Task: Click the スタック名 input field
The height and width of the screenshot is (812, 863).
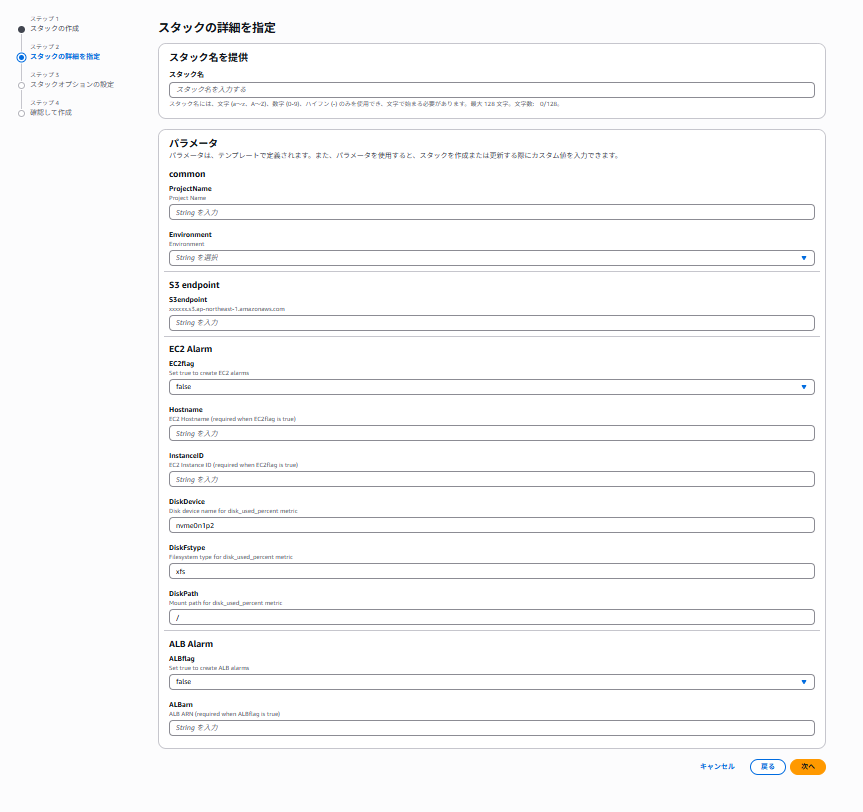Action: [491, 90]
